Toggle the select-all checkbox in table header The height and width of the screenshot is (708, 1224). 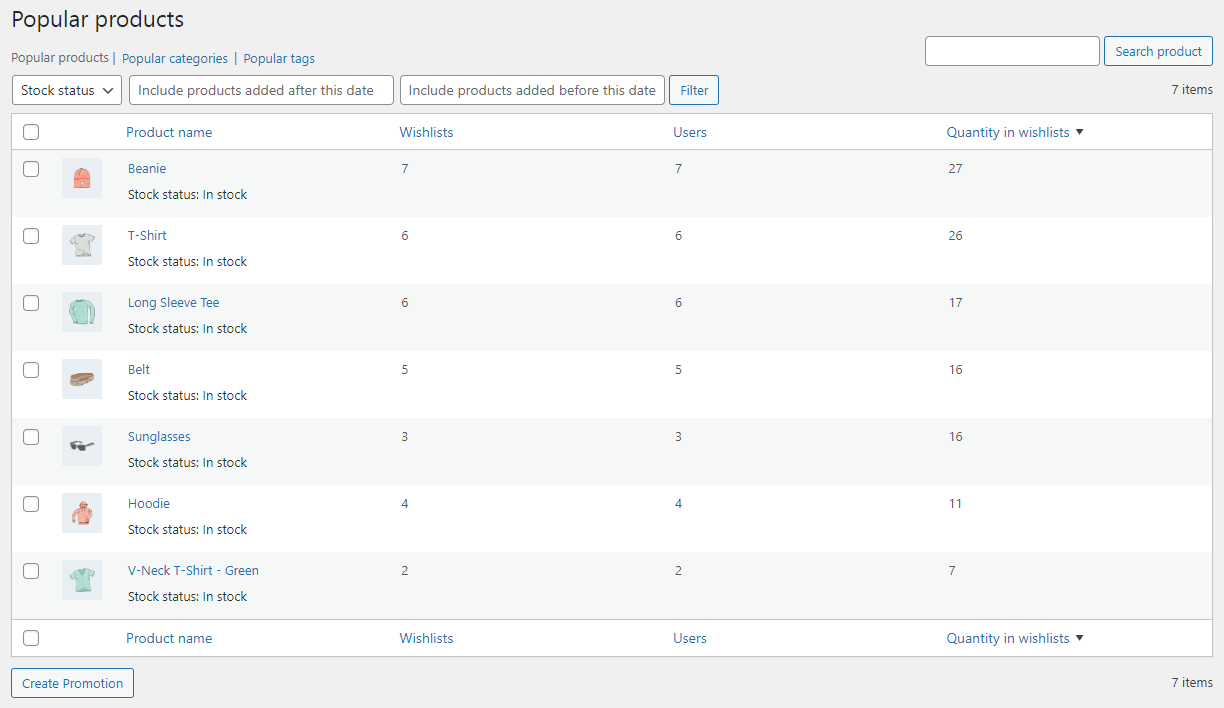coord(31,132)
